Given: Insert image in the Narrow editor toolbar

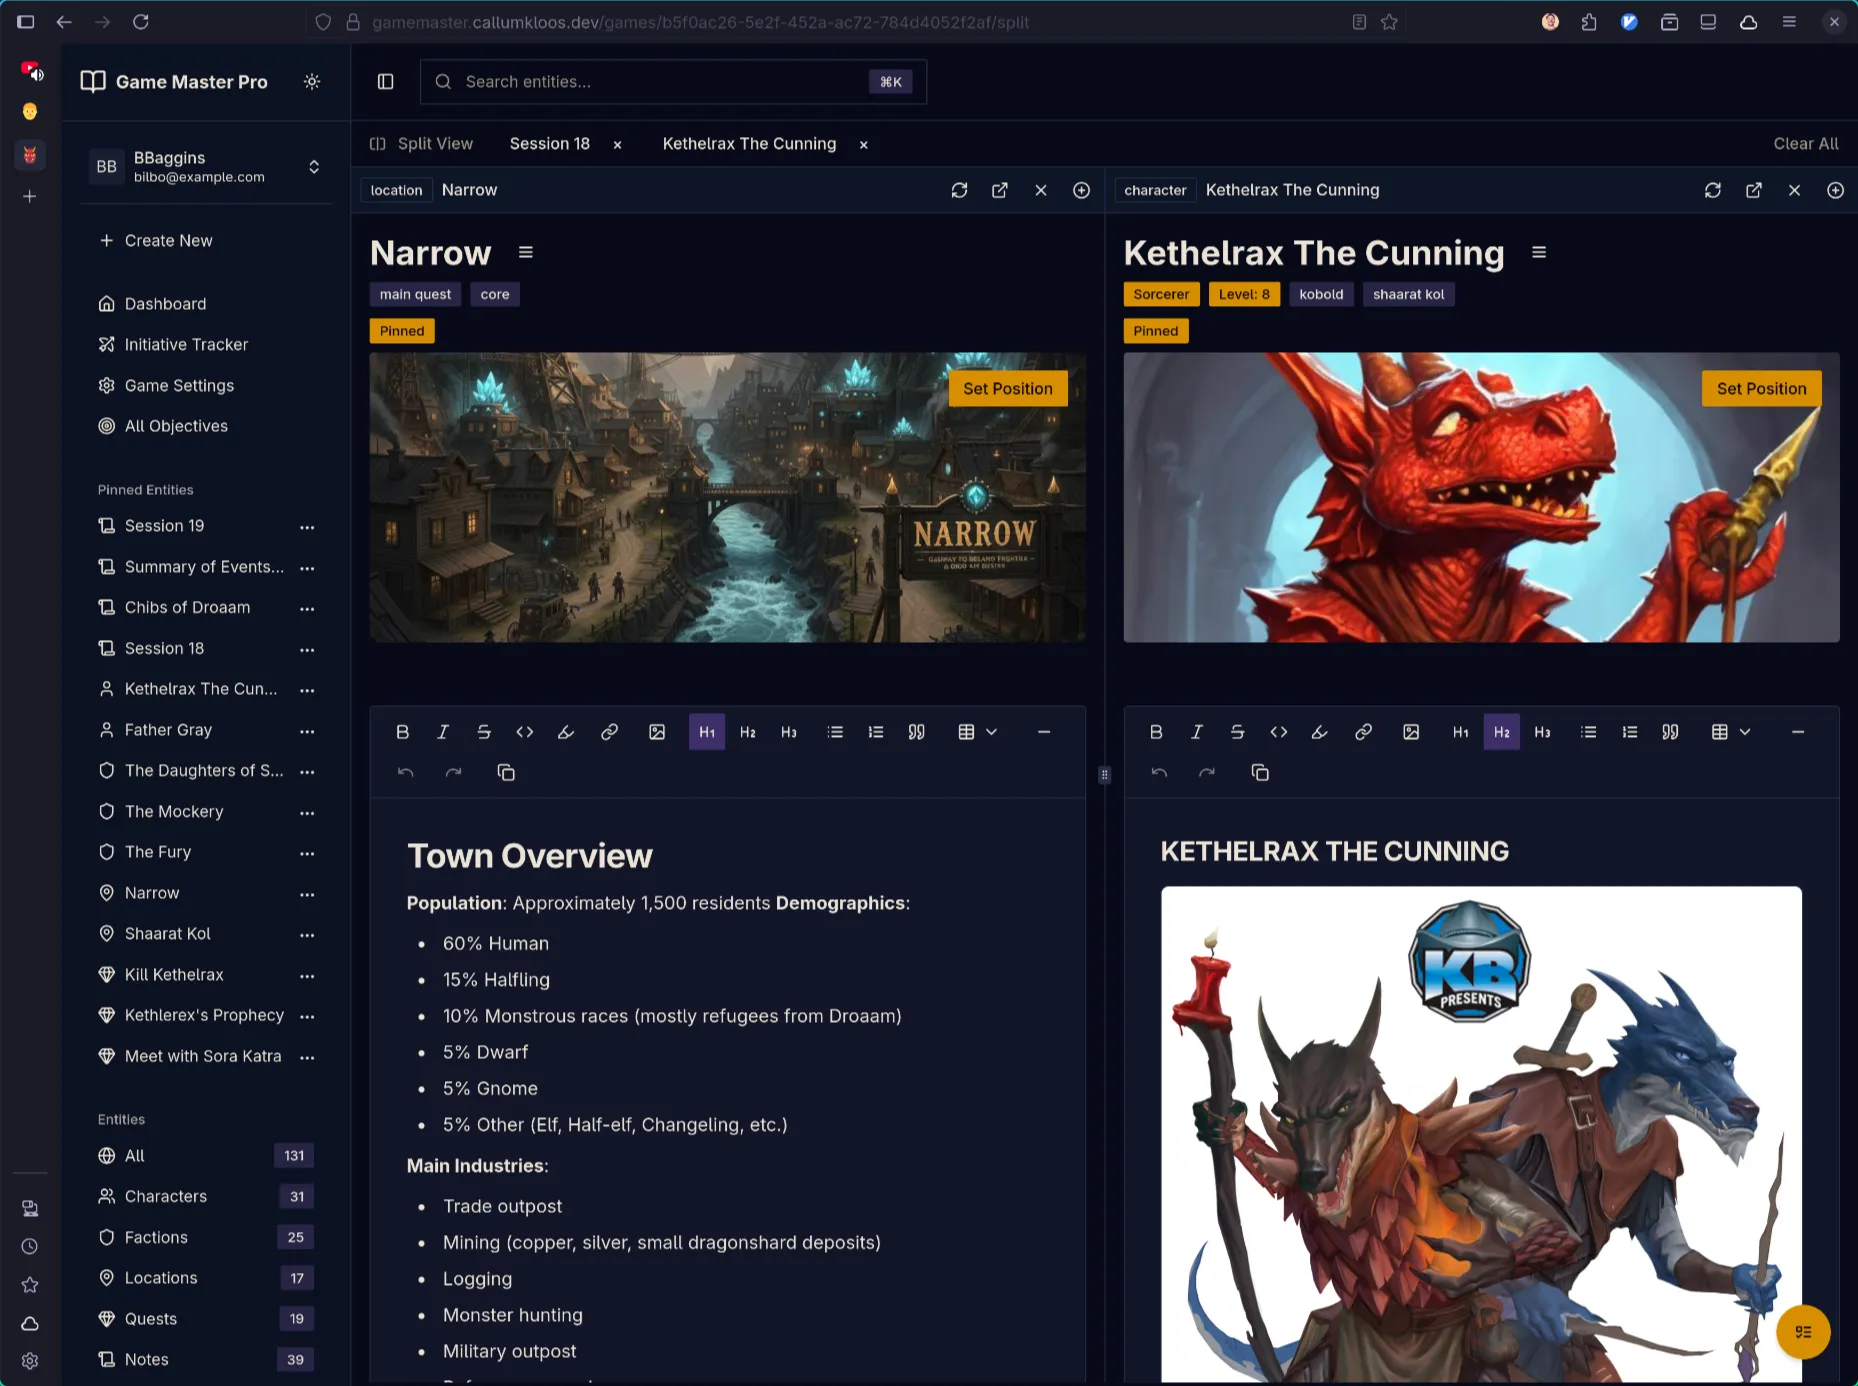Looking at the screenshot, I should point(657,732).
